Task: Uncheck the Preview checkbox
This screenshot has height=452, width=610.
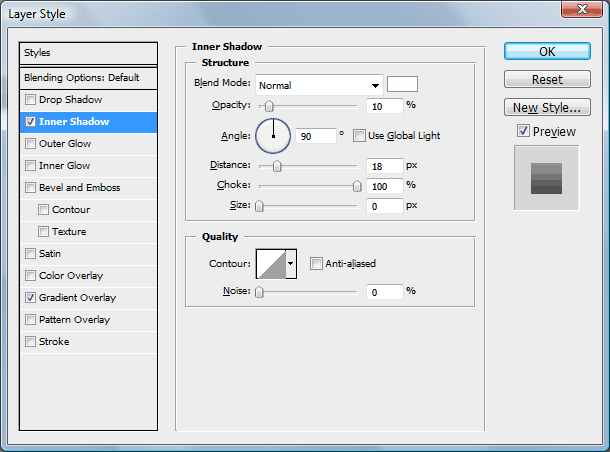Action: pos(524,131)
